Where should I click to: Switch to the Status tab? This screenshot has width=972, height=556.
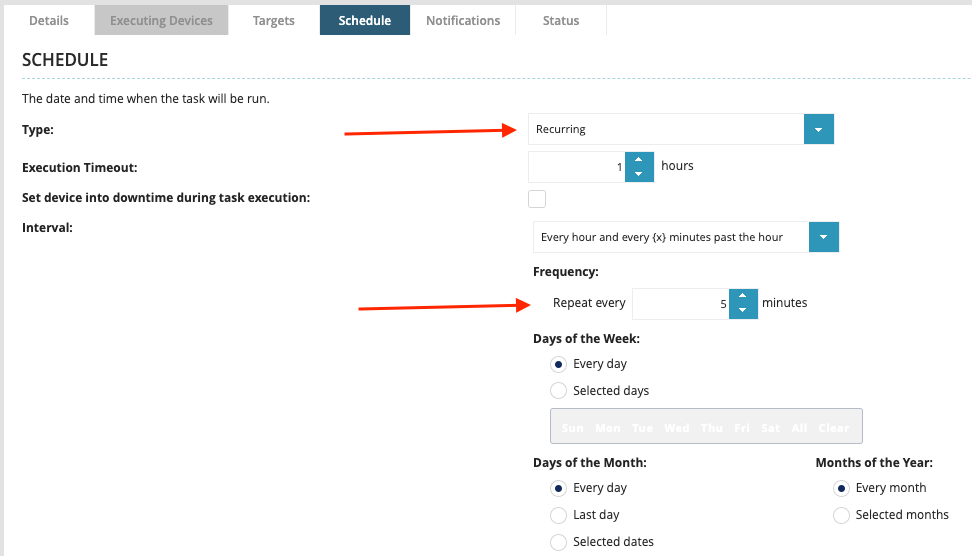pos(561,21)
